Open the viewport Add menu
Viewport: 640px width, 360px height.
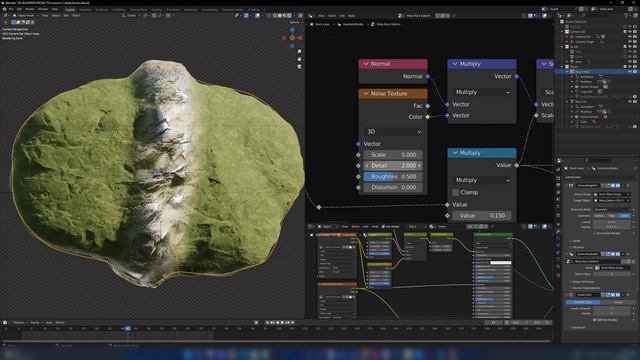tap(66, 16)
